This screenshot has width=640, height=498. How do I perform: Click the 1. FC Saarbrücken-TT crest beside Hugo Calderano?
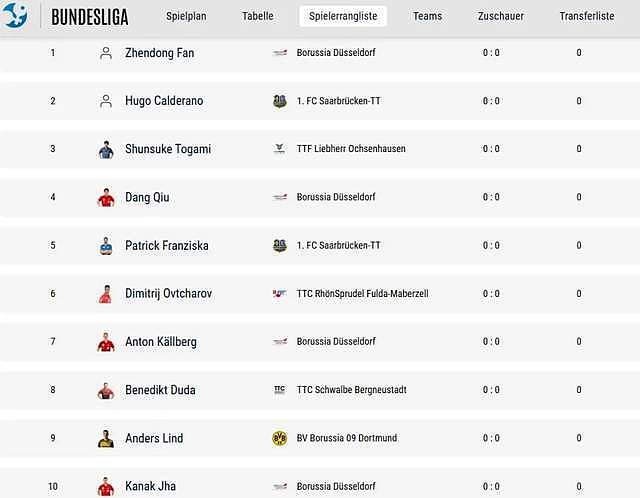pos(280,101)
